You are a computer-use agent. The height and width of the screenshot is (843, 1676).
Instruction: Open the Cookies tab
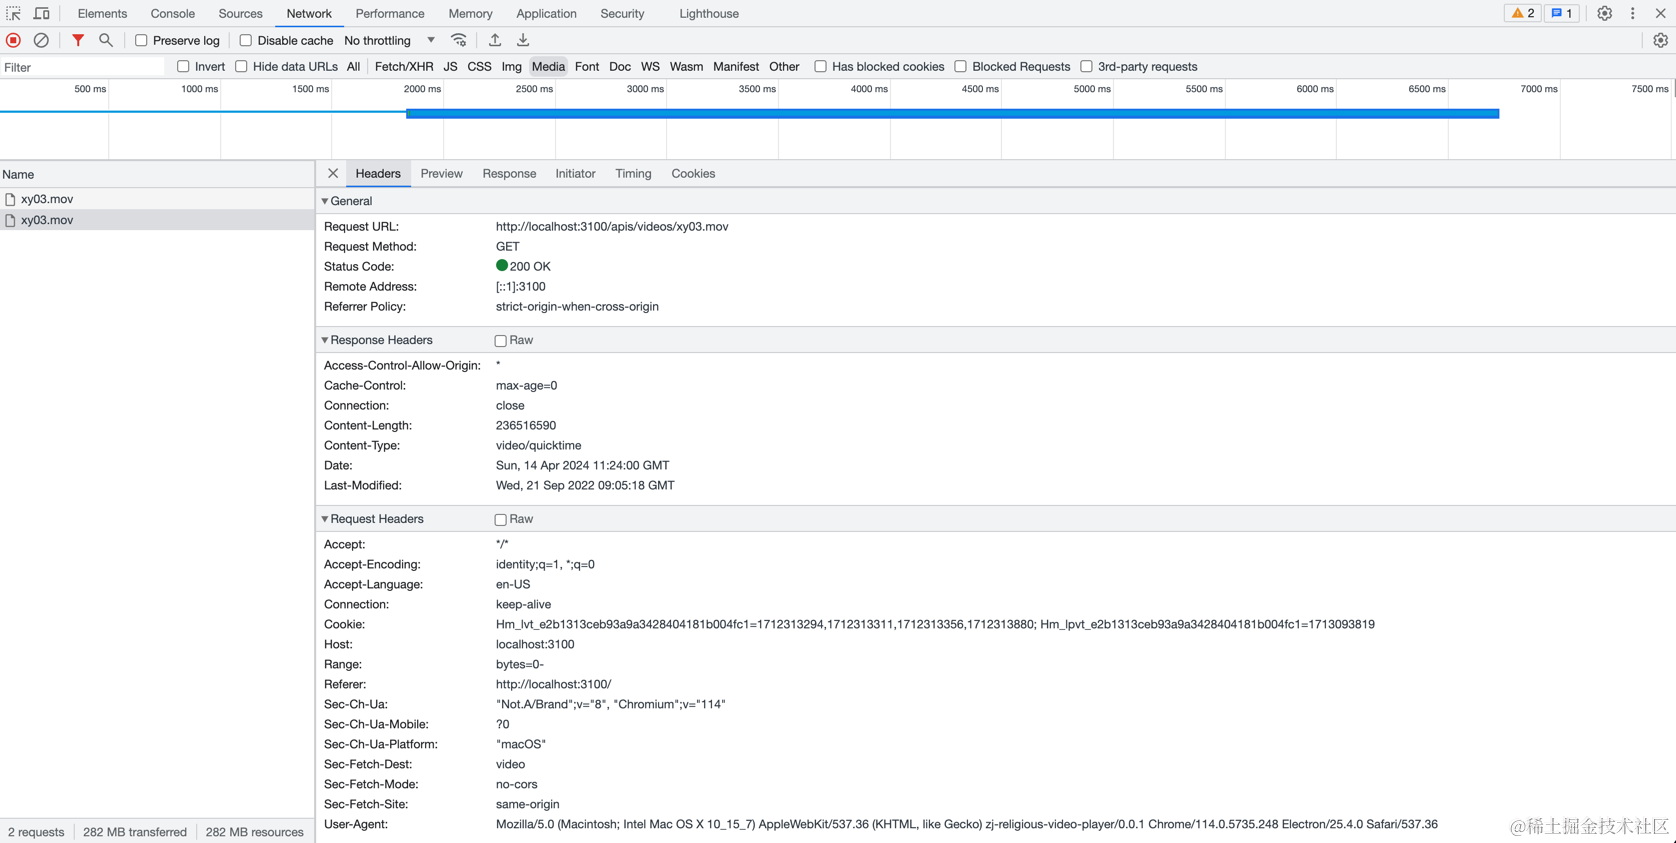pyautogui.click(x=693, y=173)
